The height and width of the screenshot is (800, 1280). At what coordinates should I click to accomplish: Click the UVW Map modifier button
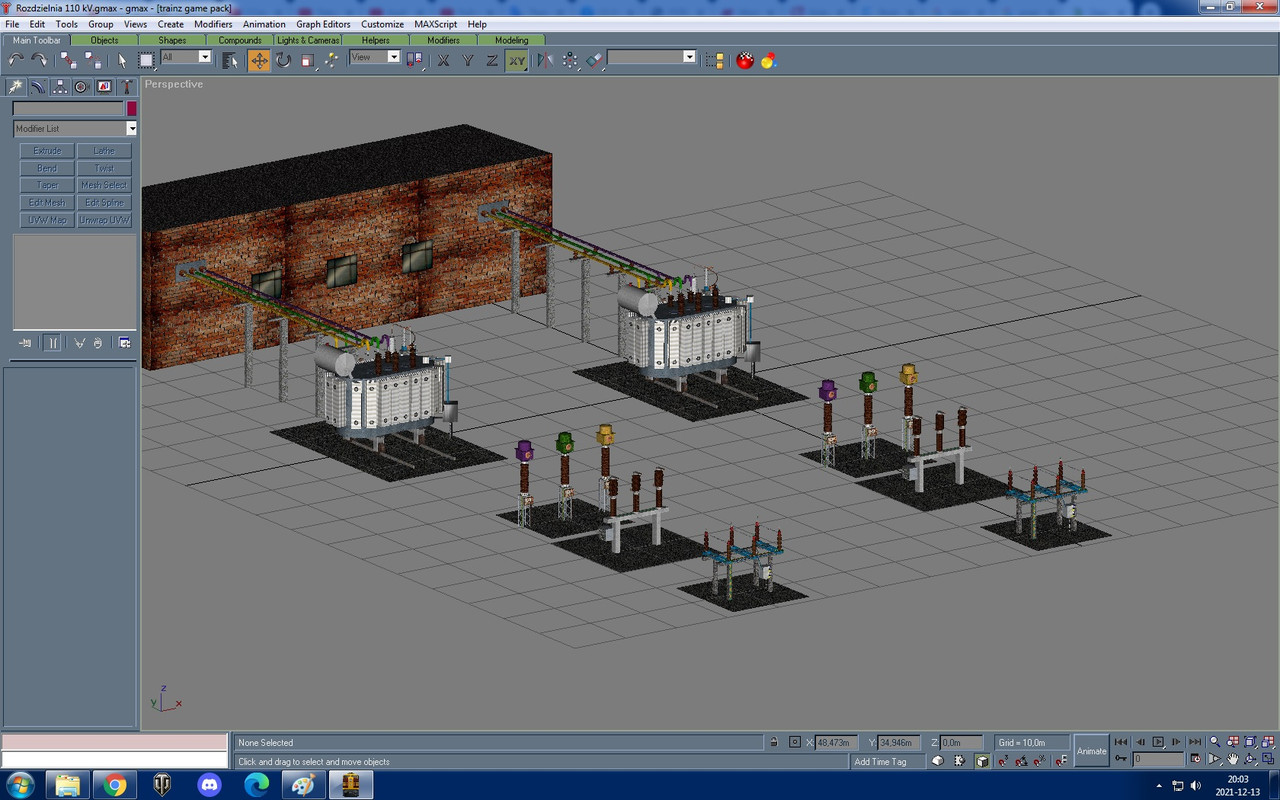tap(47, 220)
